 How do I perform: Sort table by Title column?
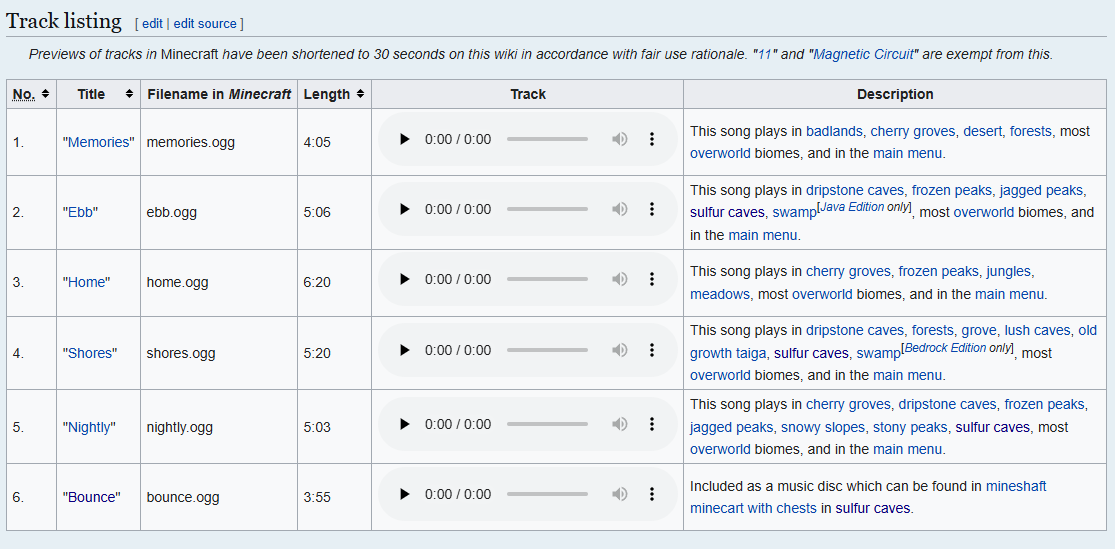(98, 94)
